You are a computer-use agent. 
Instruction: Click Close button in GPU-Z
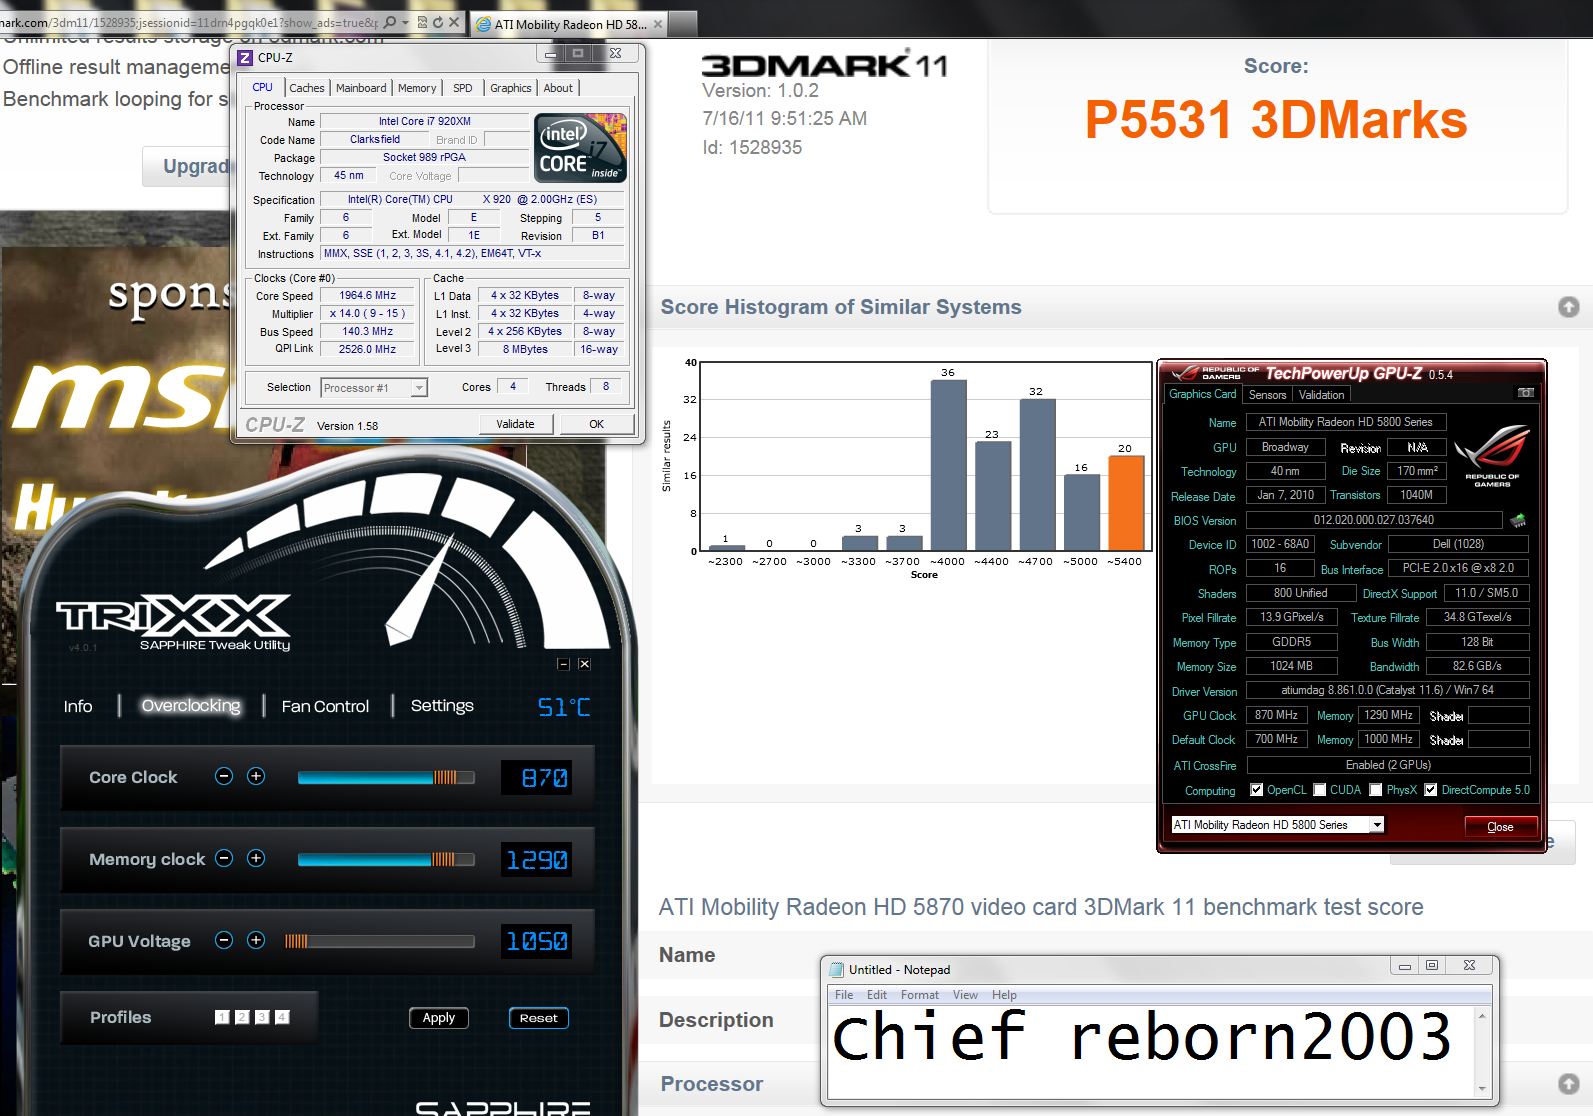point(1500,827)
